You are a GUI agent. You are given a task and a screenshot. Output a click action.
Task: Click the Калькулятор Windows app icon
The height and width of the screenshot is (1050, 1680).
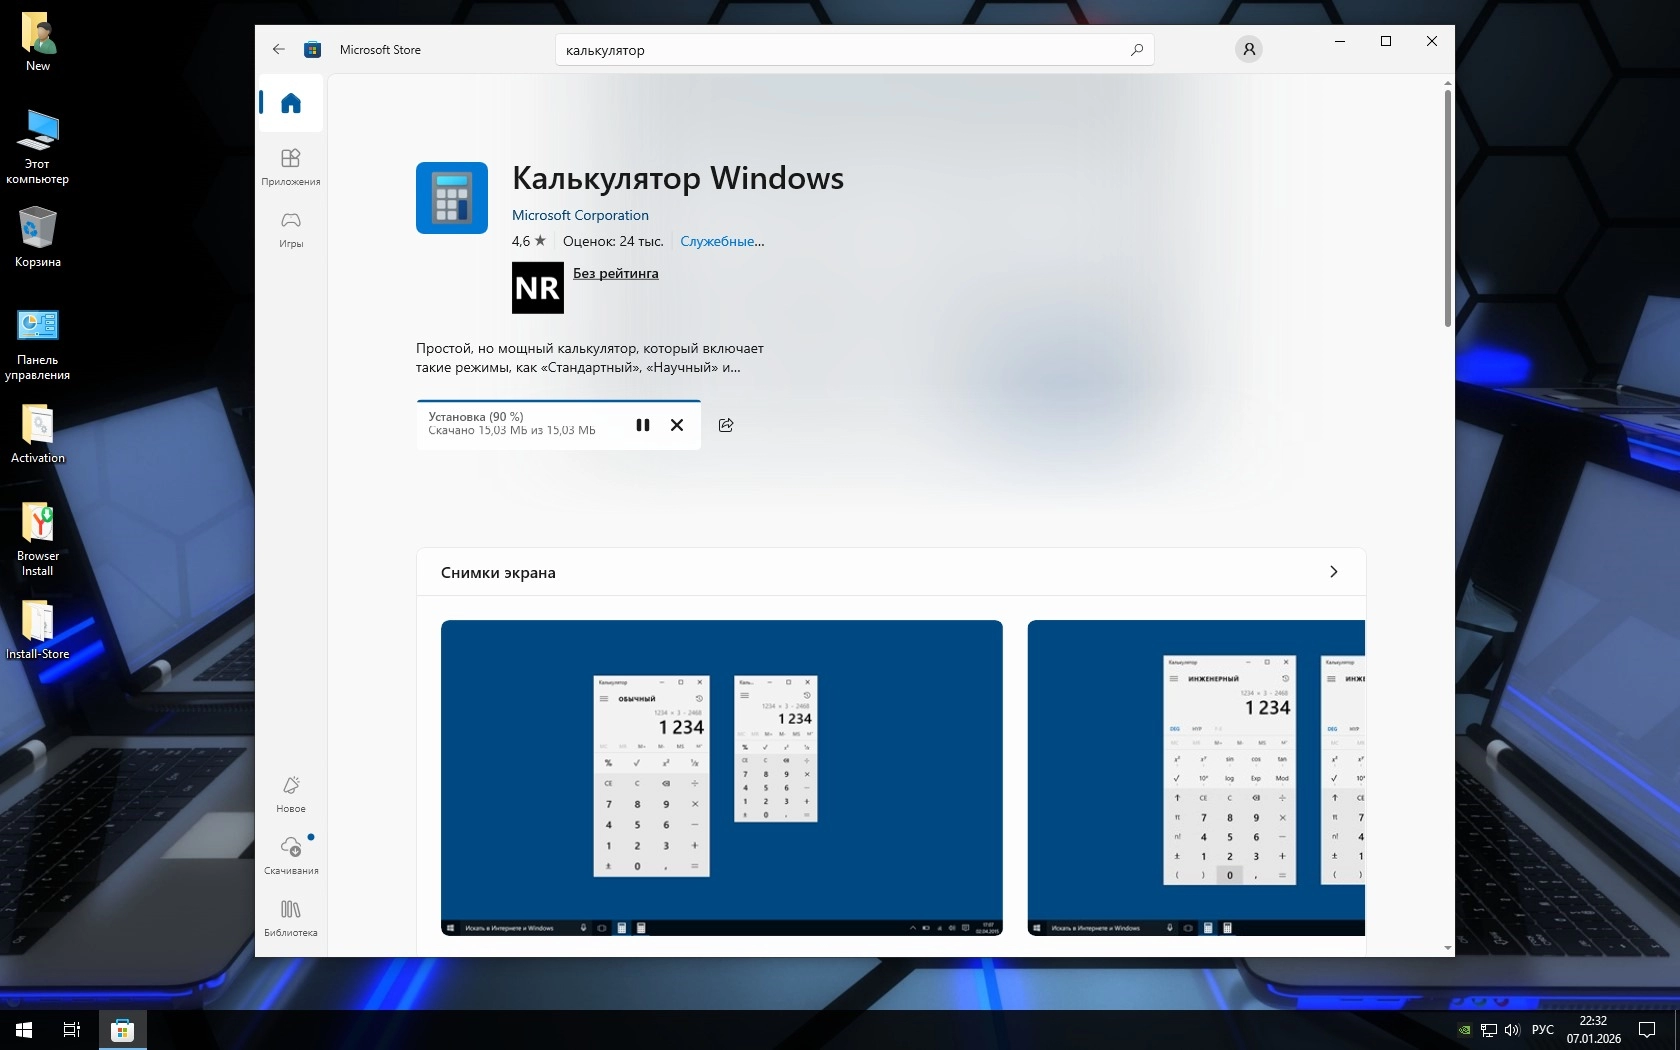click(x=452, y=198)
